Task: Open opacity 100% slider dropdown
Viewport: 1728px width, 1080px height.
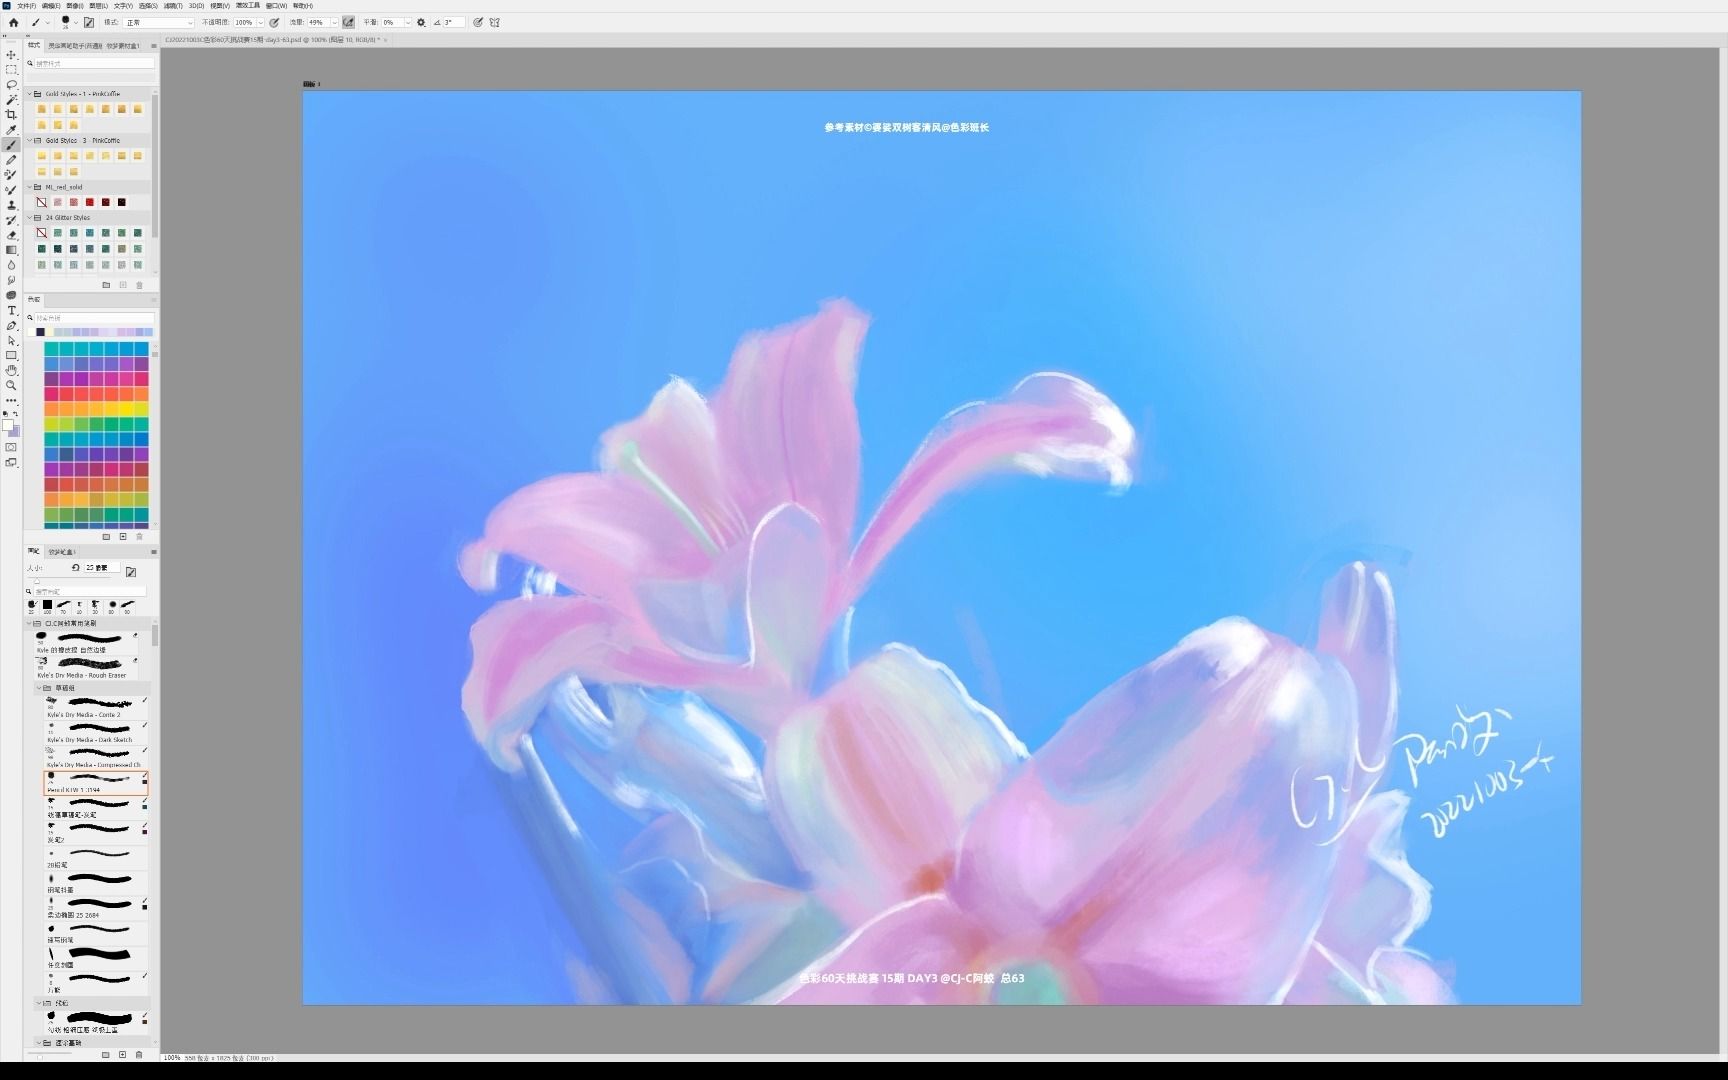Action: tap(261, 22)
